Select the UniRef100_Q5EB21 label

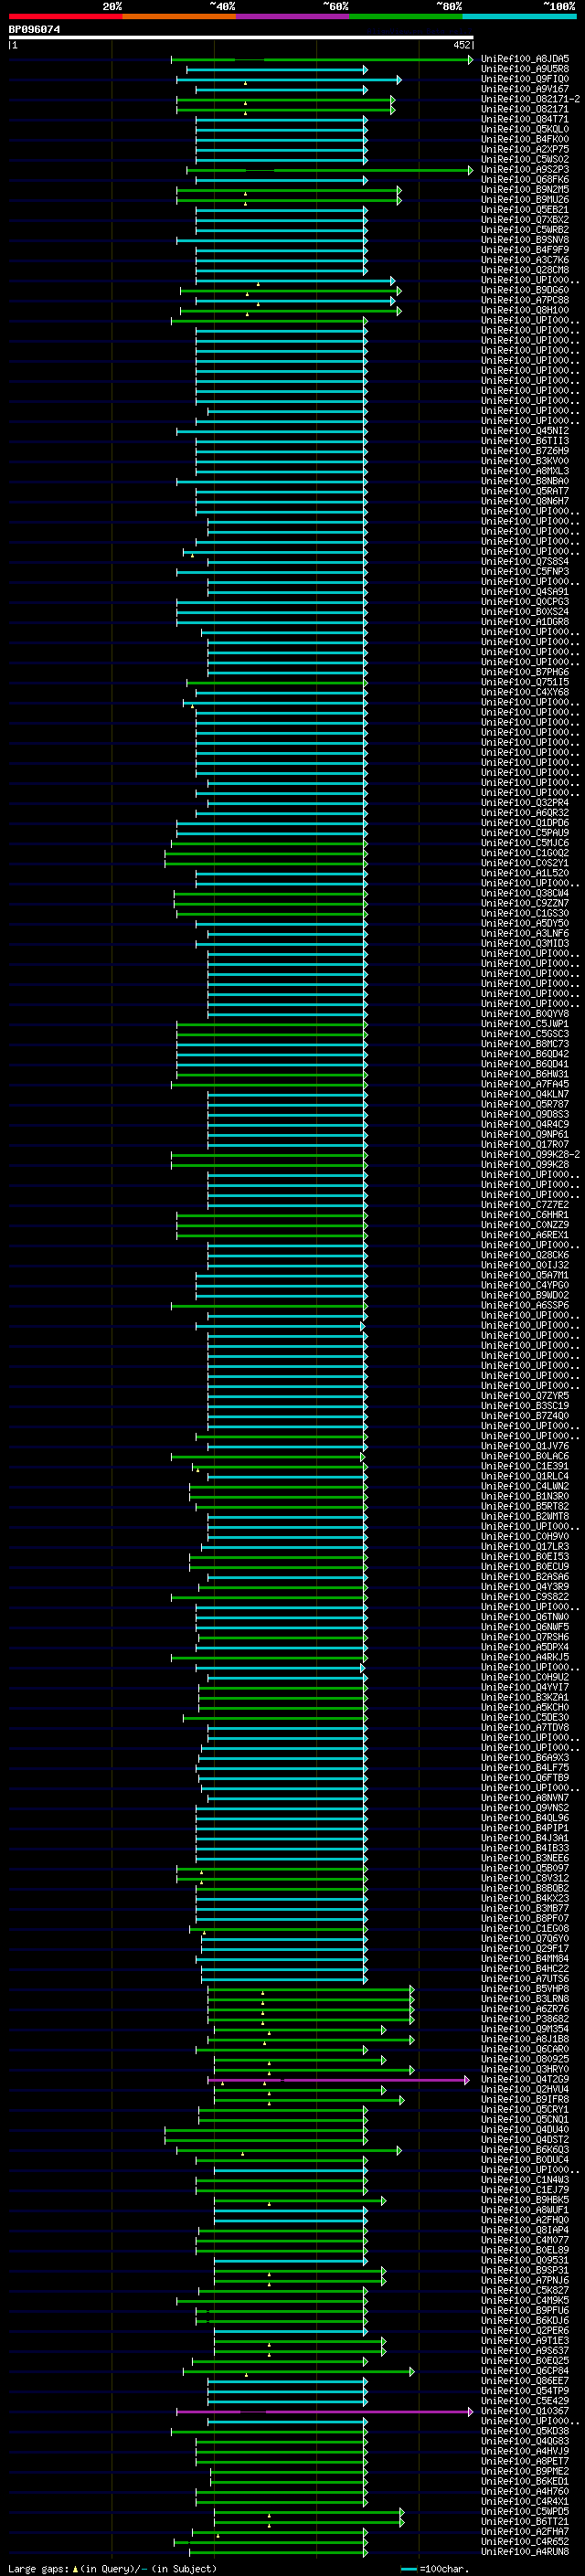[x=525, y=210]
